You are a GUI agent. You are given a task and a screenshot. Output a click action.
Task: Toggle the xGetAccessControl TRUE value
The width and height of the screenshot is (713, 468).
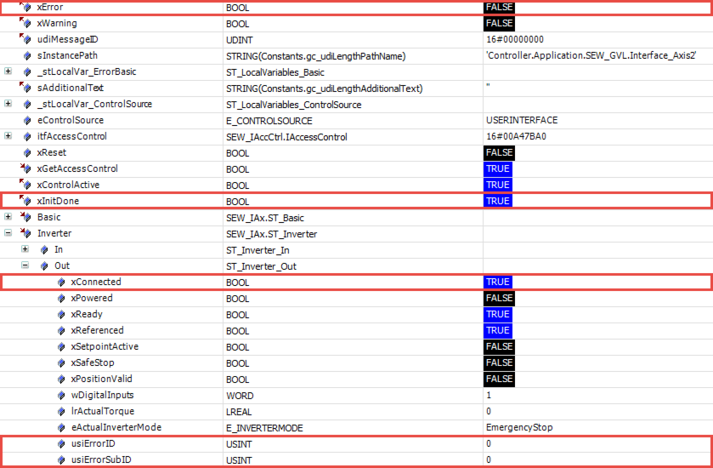(x=497, y=169)
